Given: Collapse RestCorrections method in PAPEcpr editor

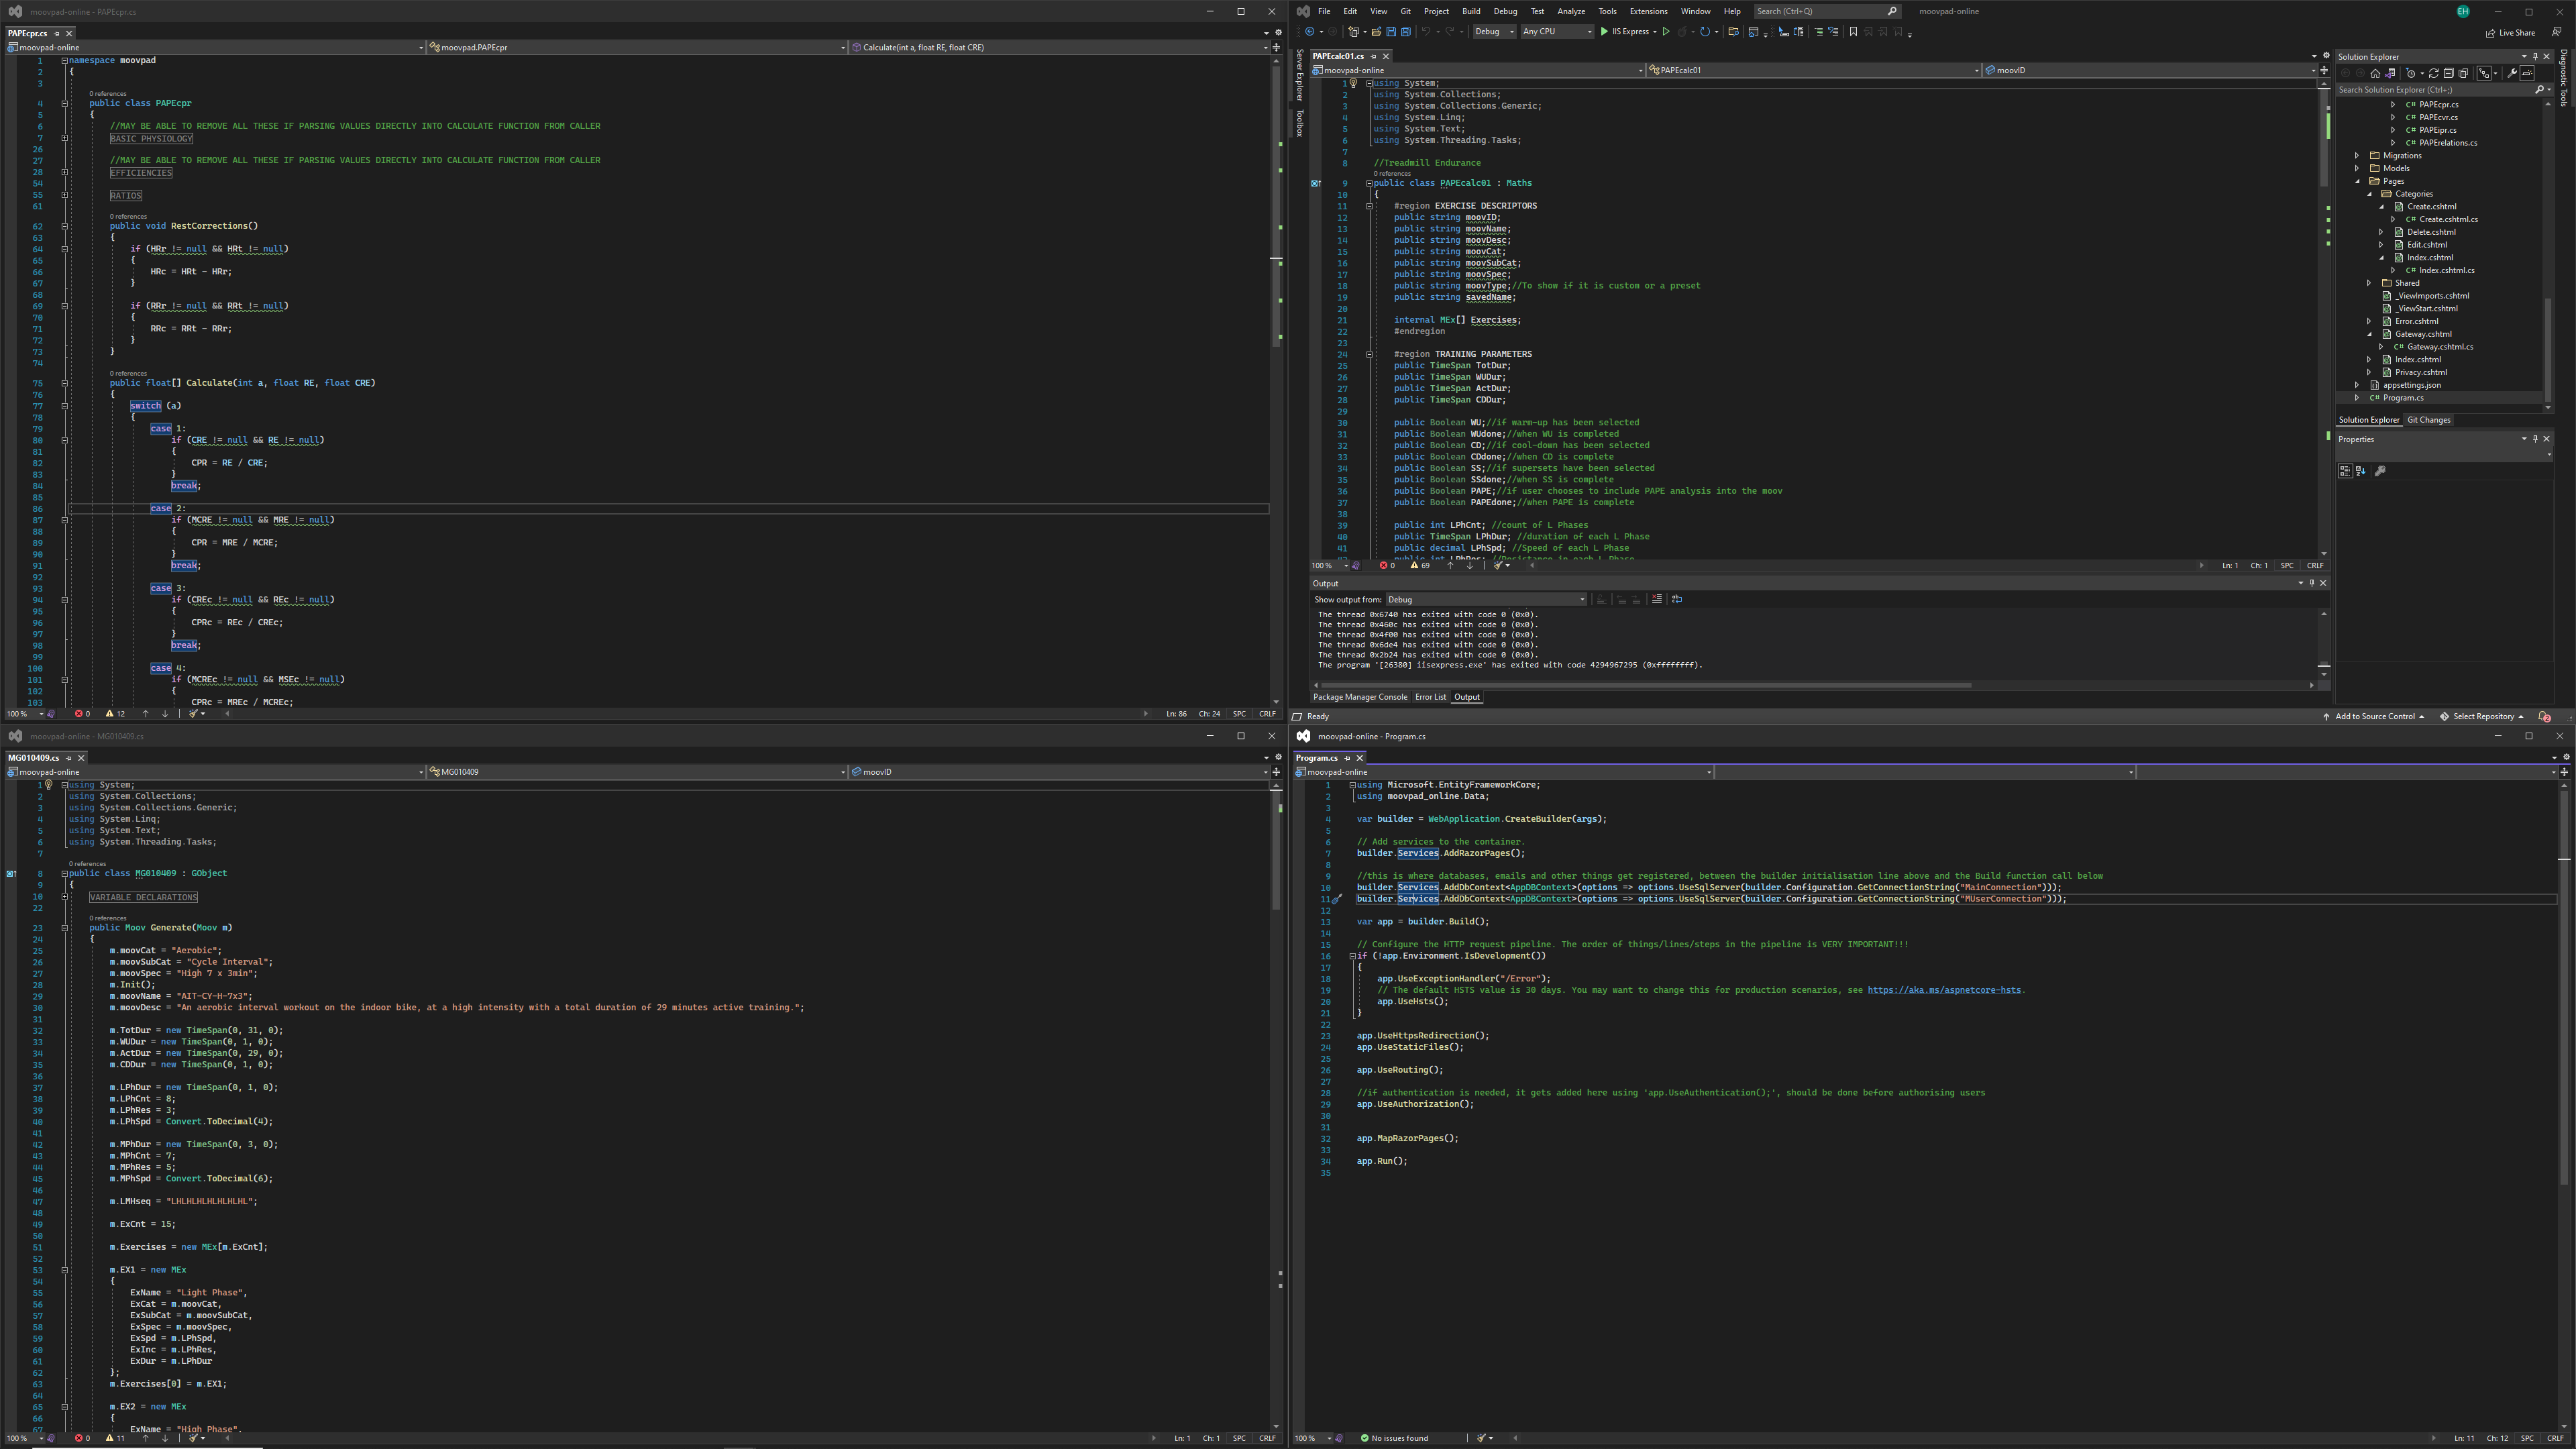Looking at the screenshot, I should coord(65,226).
